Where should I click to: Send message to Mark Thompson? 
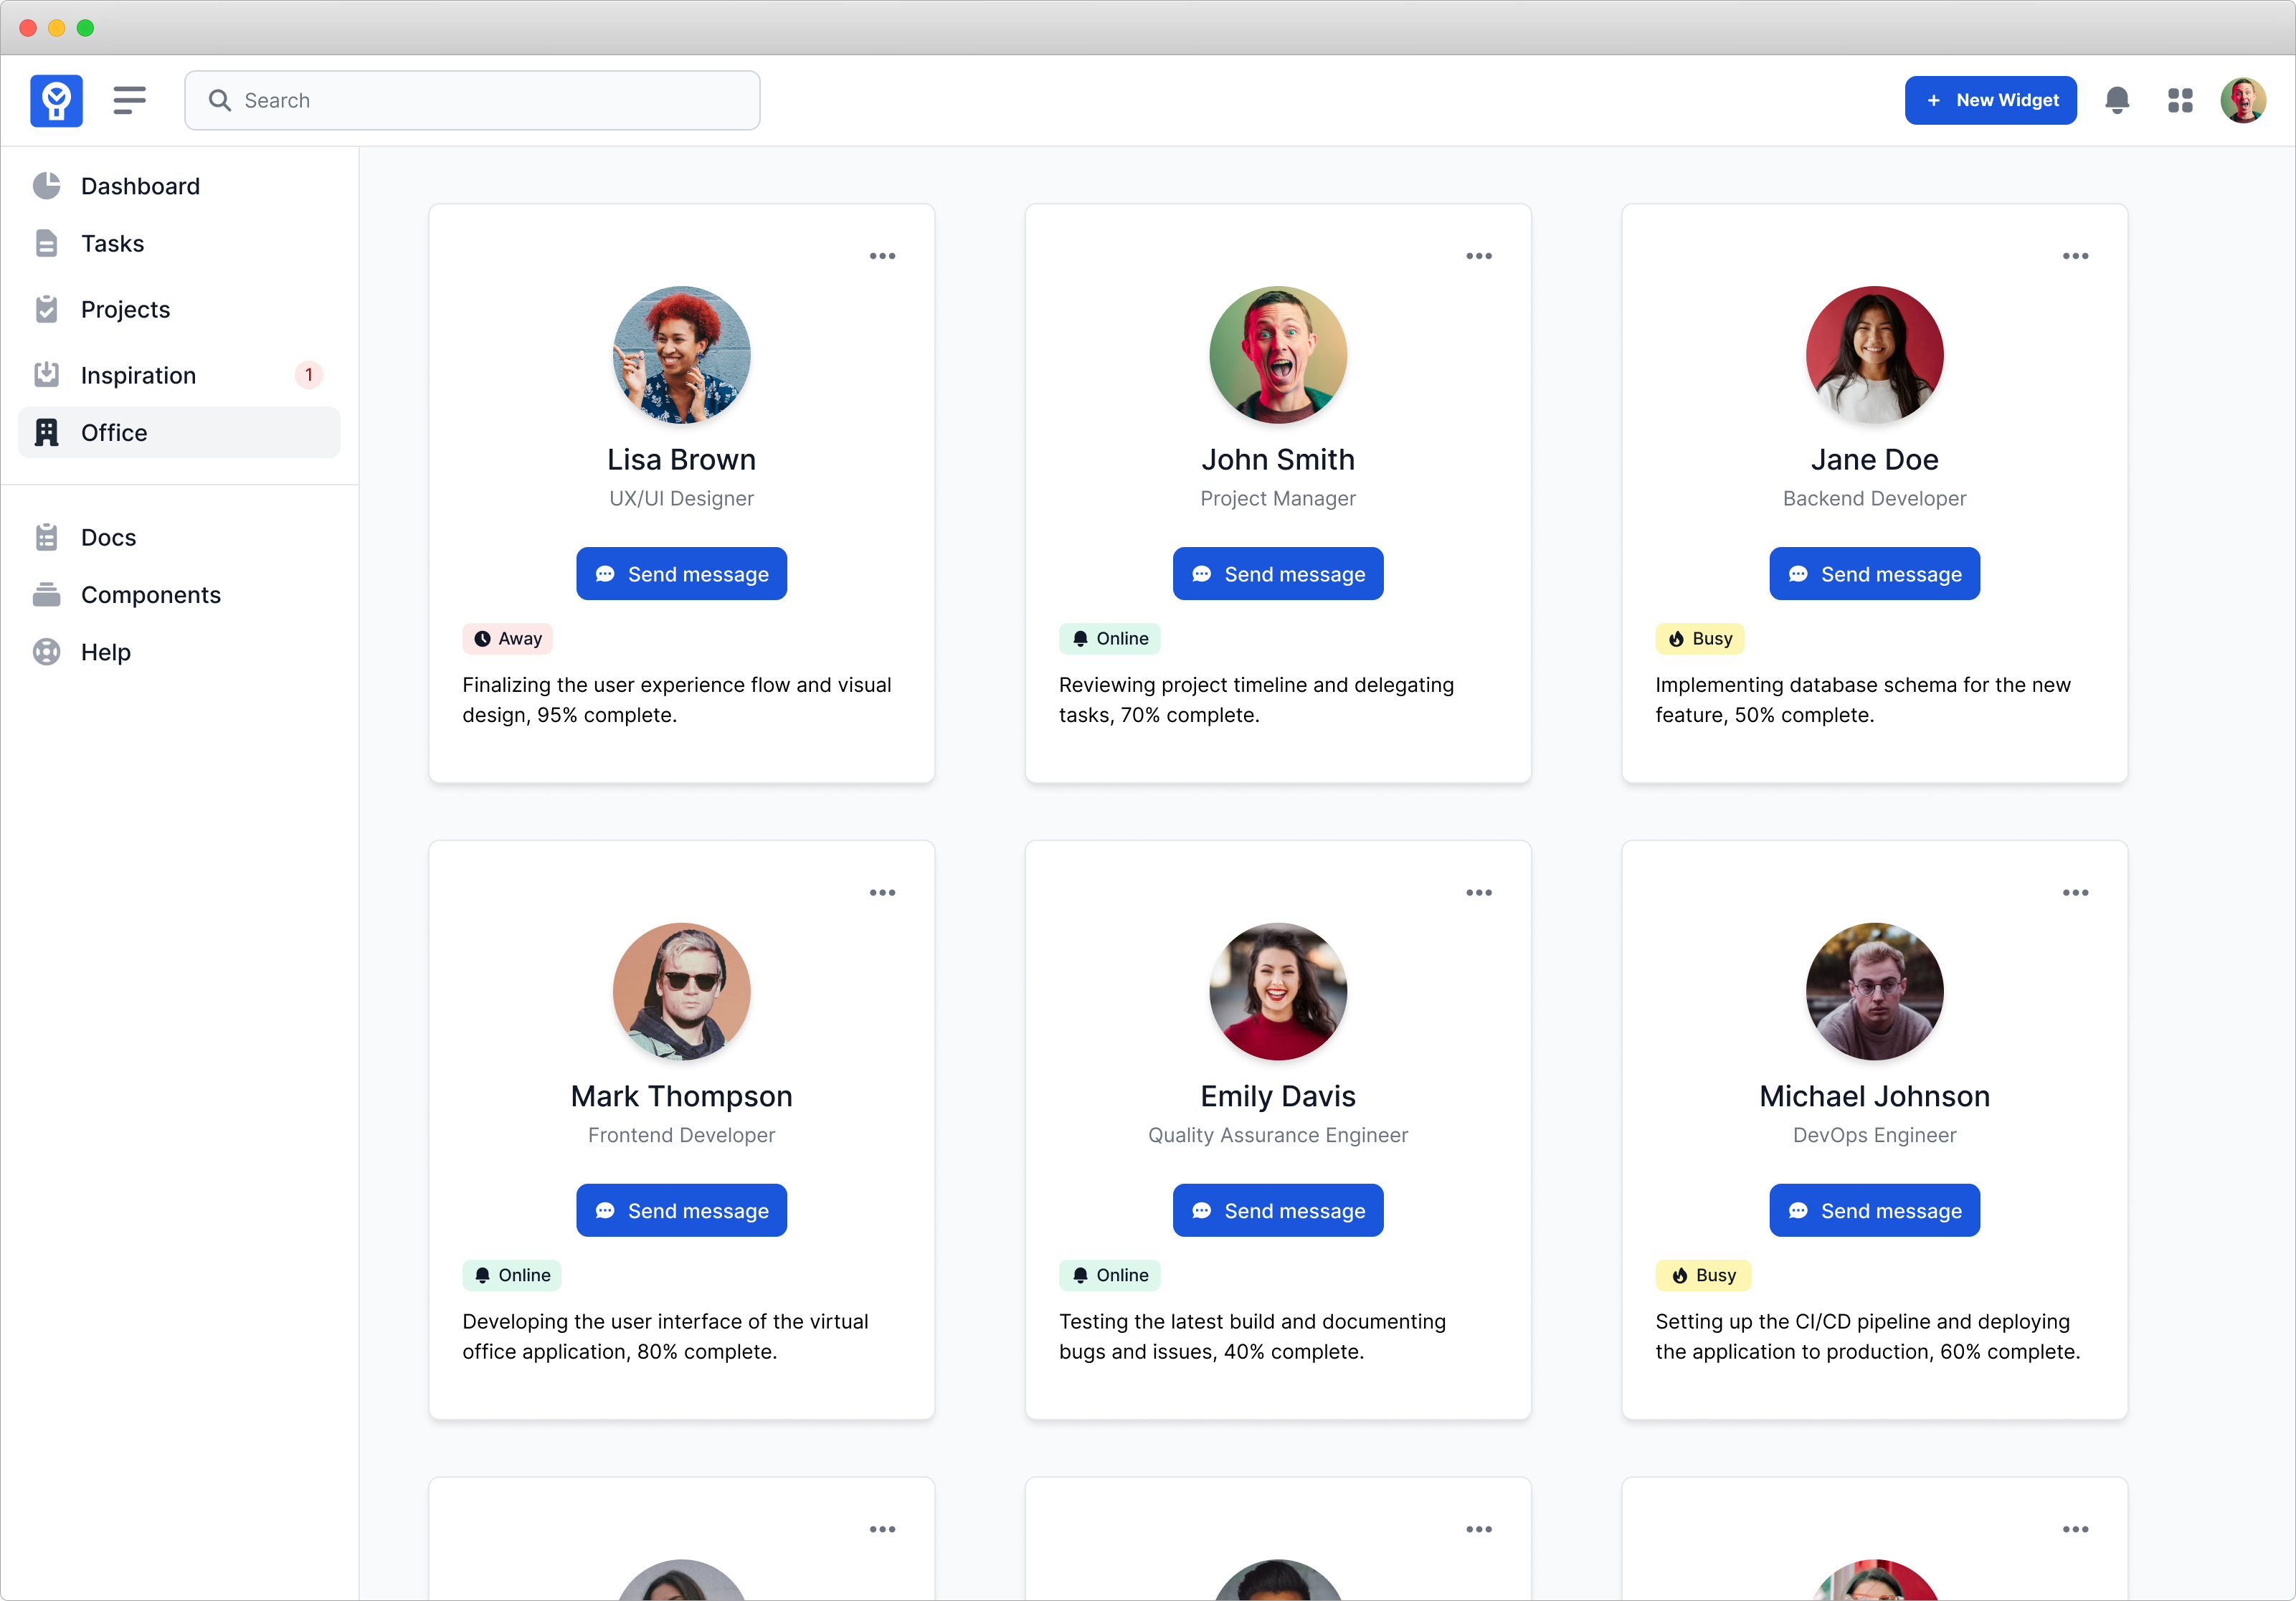(681, 1210)
